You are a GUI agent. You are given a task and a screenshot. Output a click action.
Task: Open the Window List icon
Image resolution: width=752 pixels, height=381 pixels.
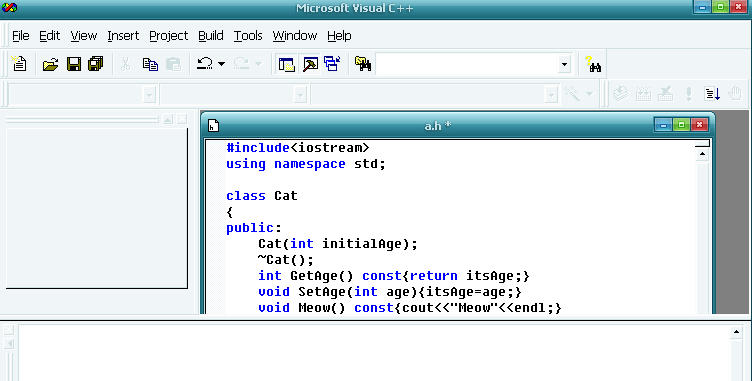click(332, 64)
